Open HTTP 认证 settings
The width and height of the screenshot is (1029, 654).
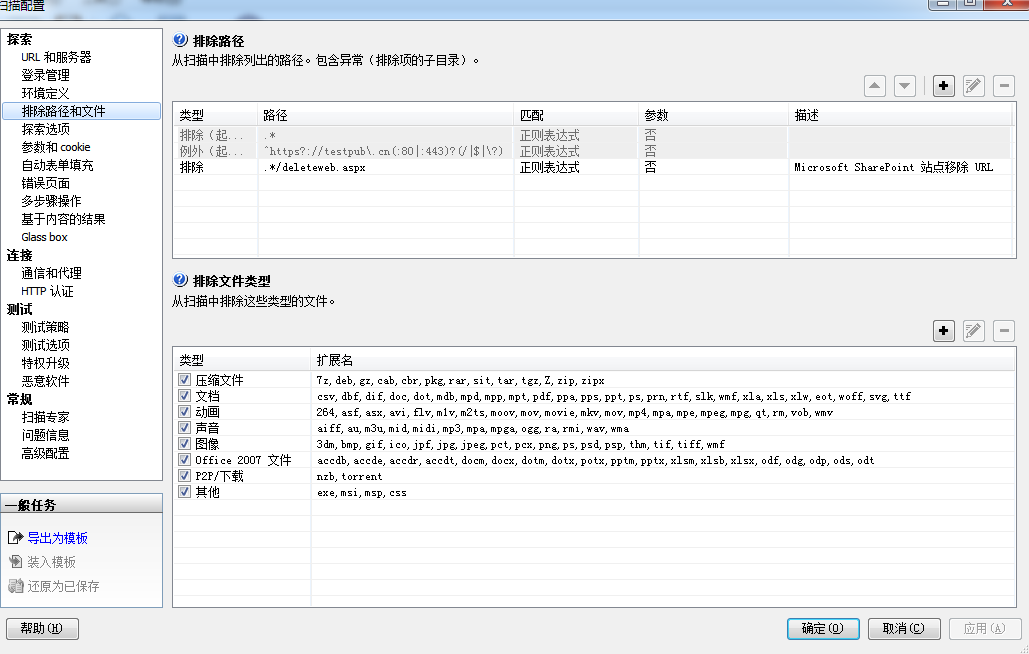[x=47, y=291]
